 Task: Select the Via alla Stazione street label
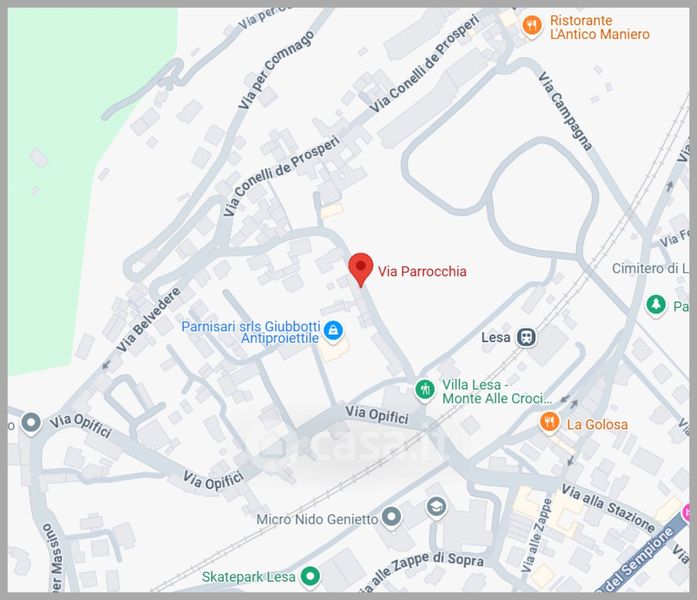[608, 508]
